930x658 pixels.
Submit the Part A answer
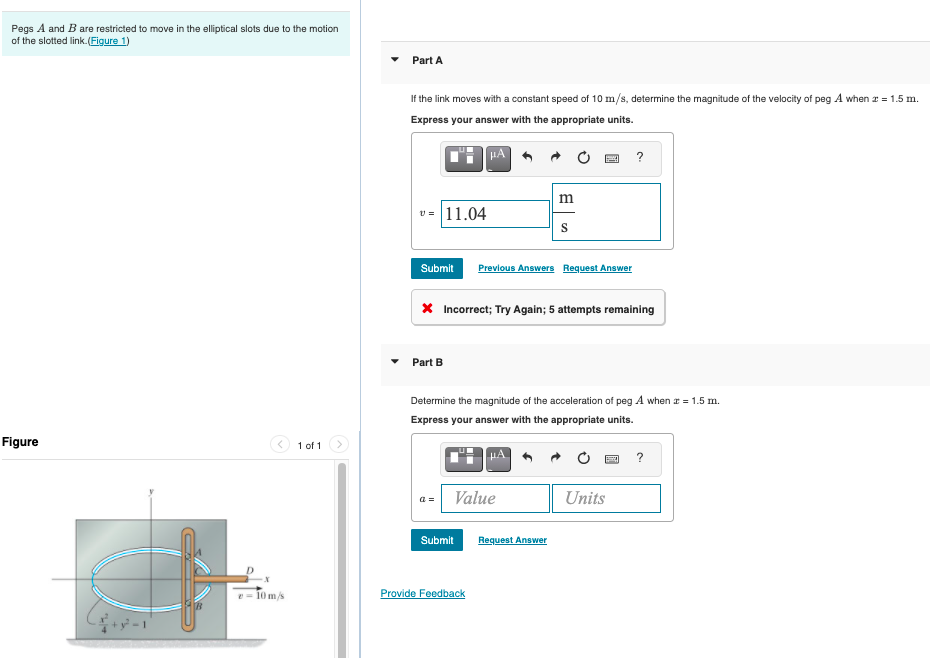tap(436, 268)
